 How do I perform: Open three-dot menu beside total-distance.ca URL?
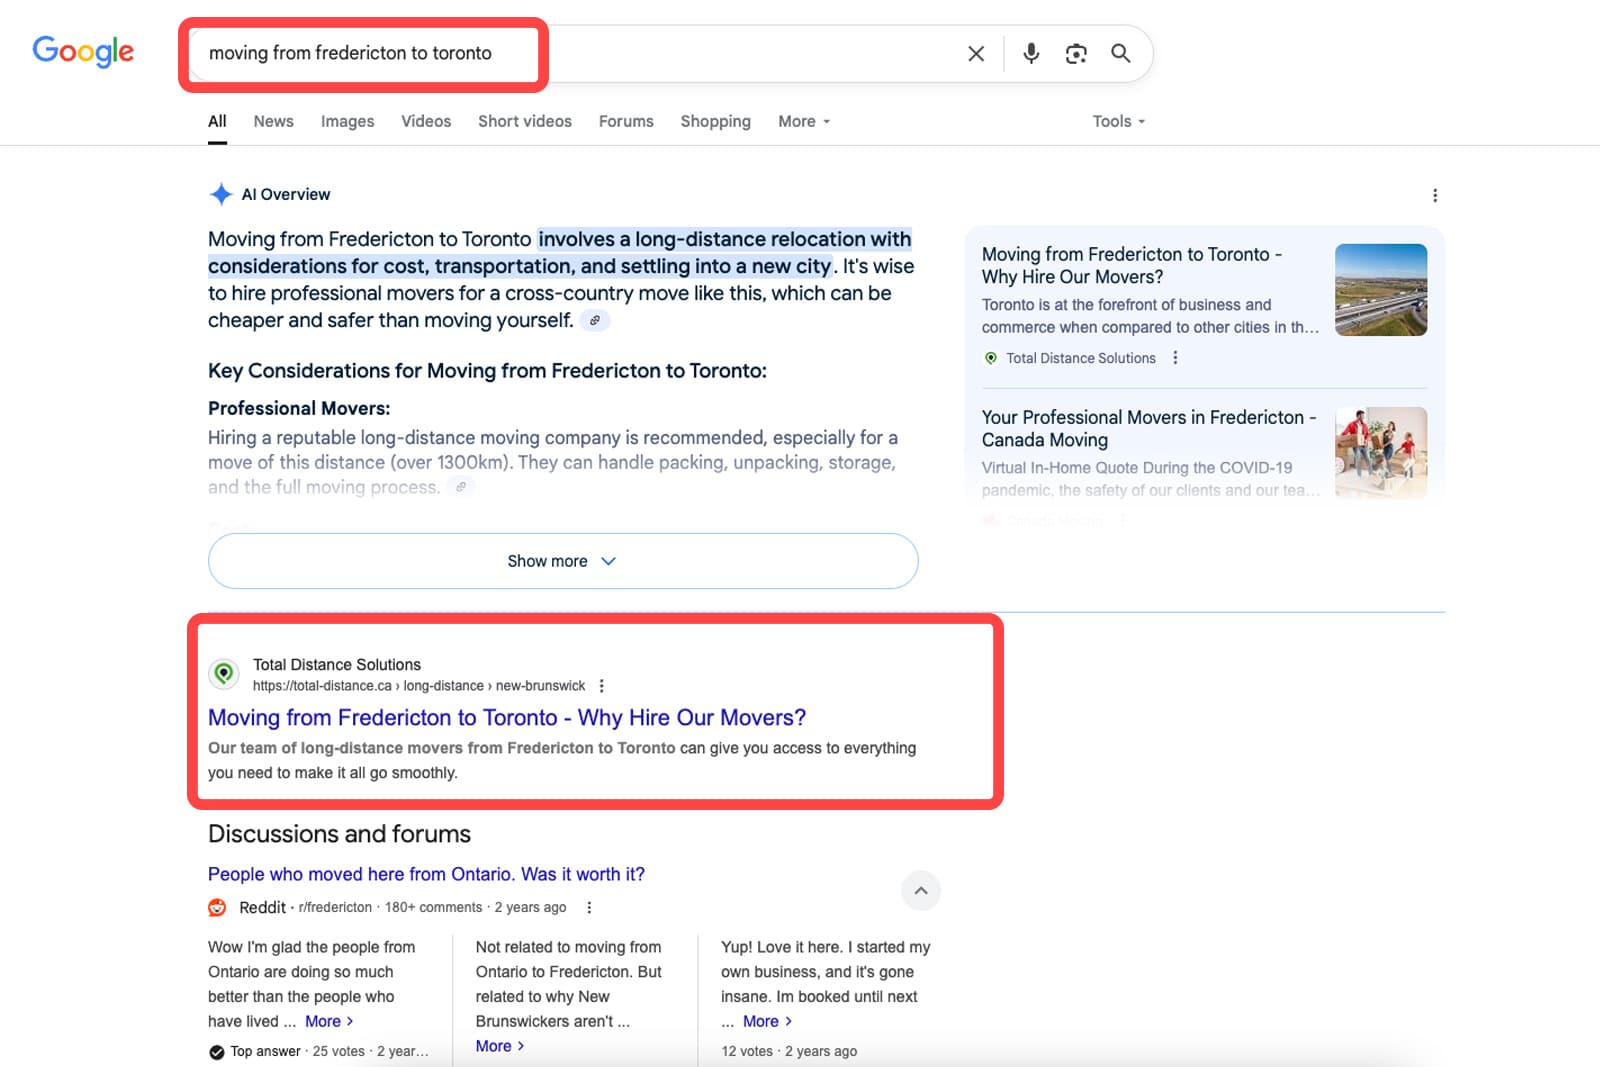coord(601,686)
